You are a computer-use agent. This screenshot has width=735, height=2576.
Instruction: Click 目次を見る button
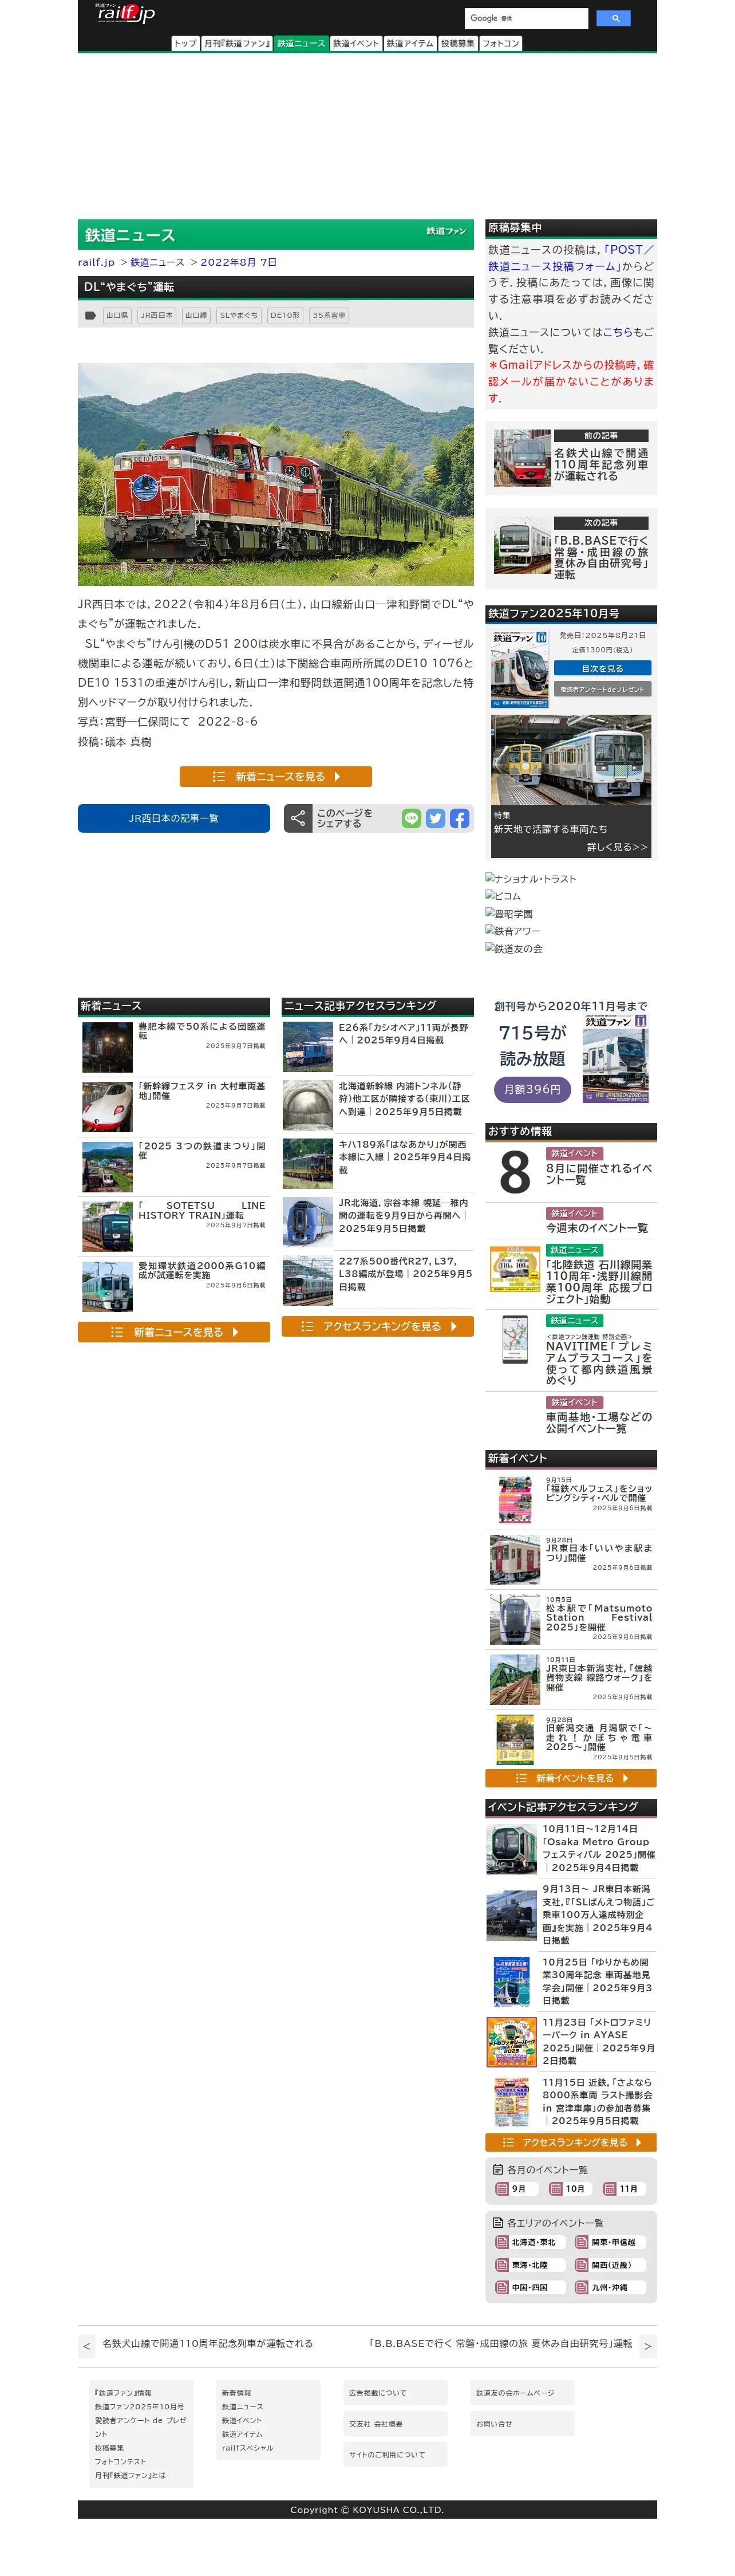(602, 668)
